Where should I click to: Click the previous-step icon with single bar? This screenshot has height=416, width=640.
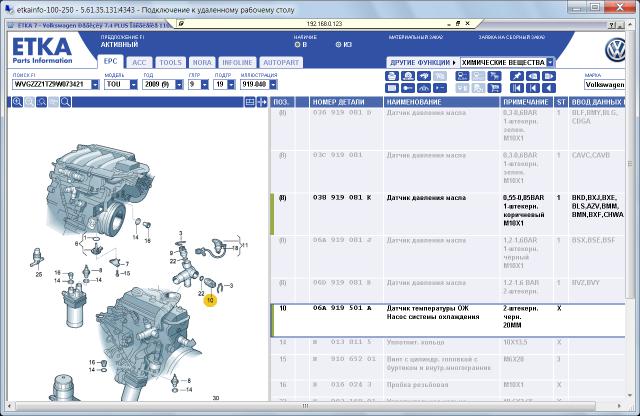click(533, 88)
